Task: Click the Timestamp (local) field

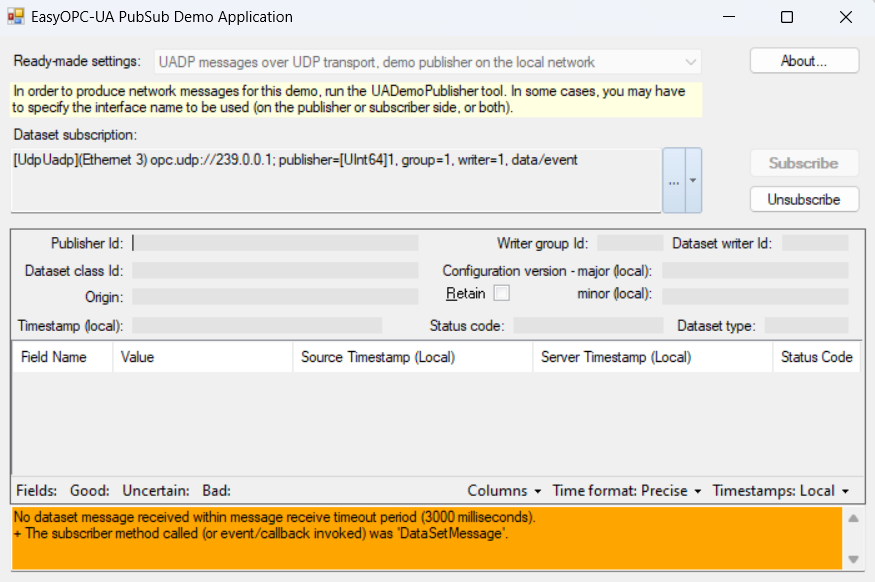Action: pyautogui.click(x=257, y=325)
